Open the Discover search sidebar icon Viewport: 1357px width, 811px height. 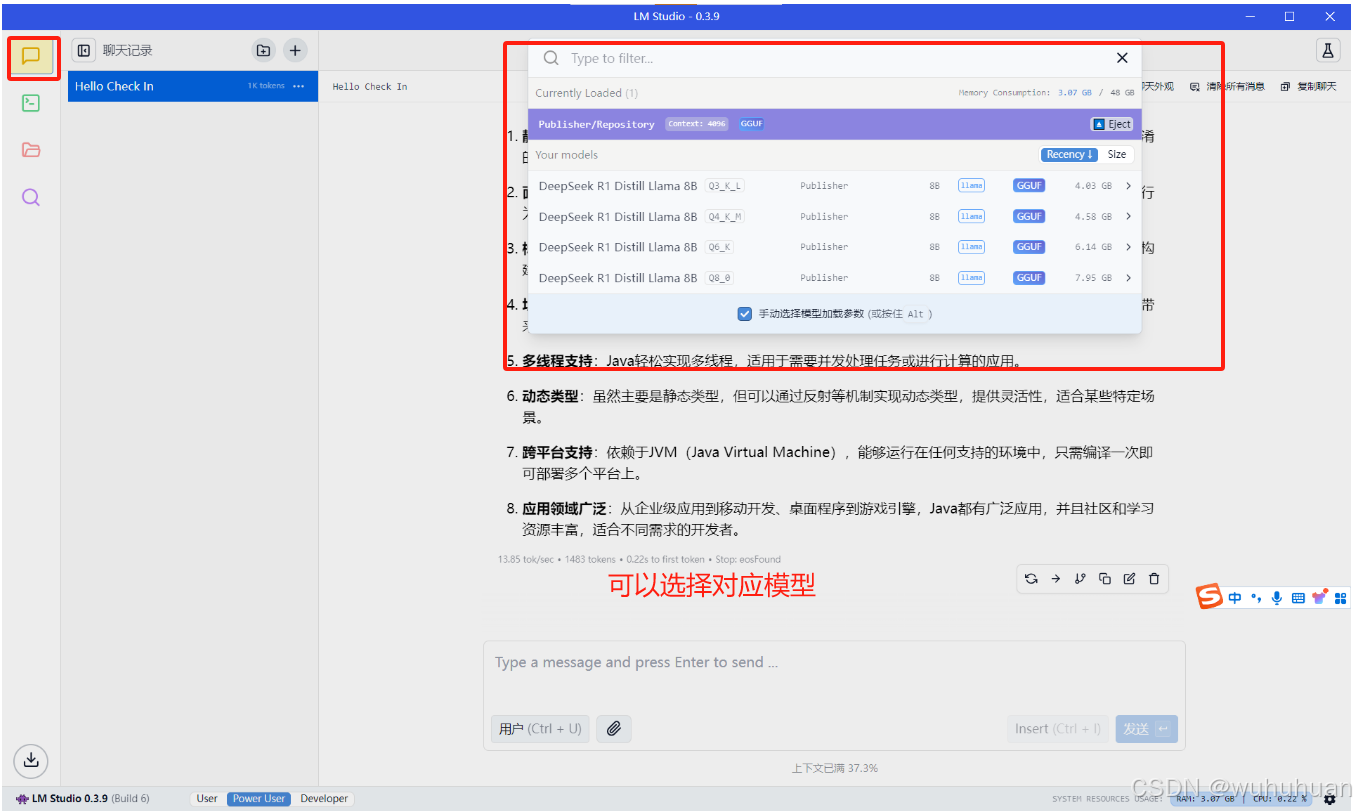[x=31, y=197]
